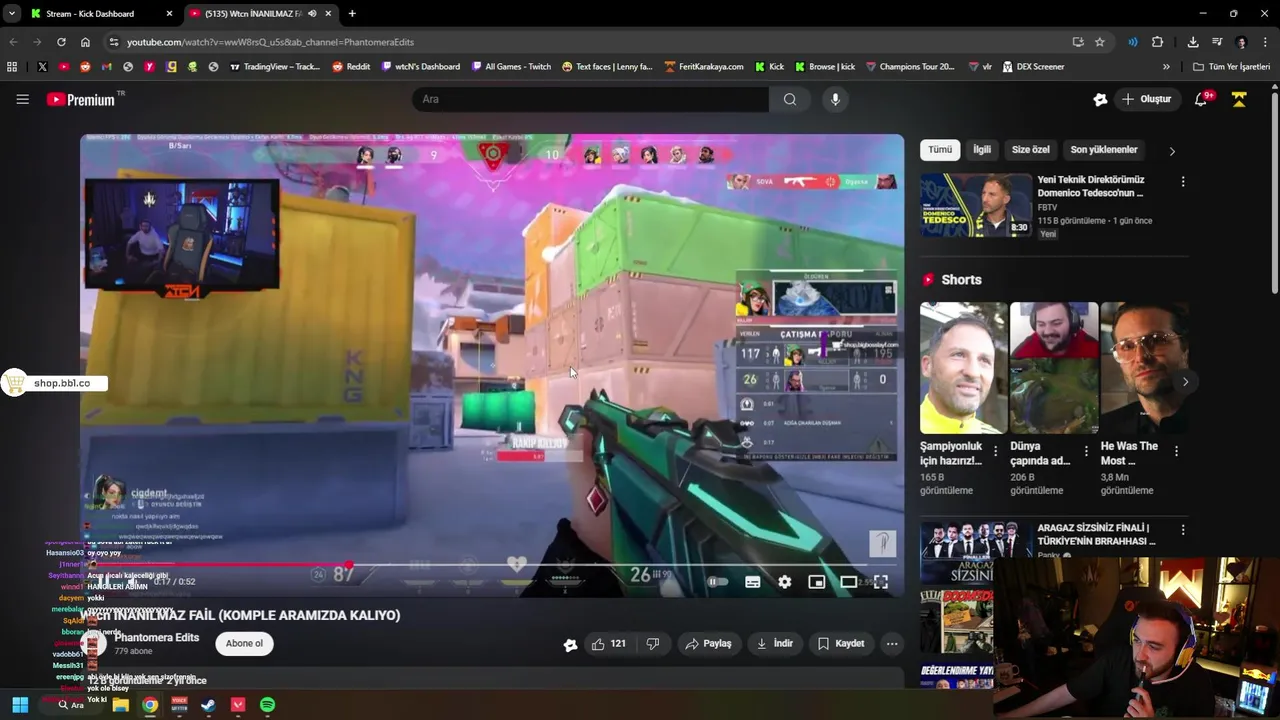Open a new Chrome tab
Viewport: 1280px width, 720px height.
coord(352,14)
